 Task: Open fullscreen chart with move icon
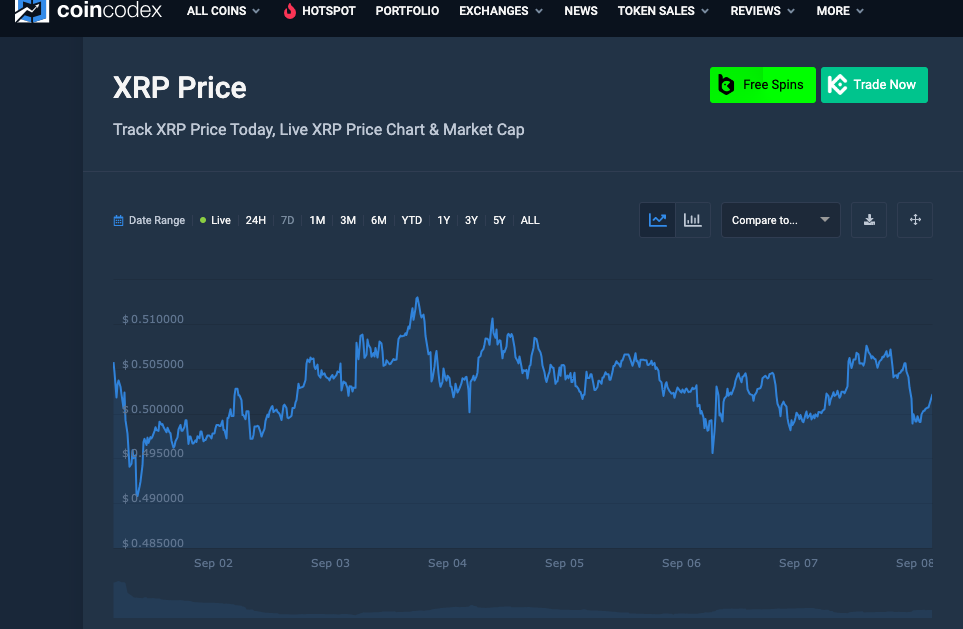click(x=915, y=220)
